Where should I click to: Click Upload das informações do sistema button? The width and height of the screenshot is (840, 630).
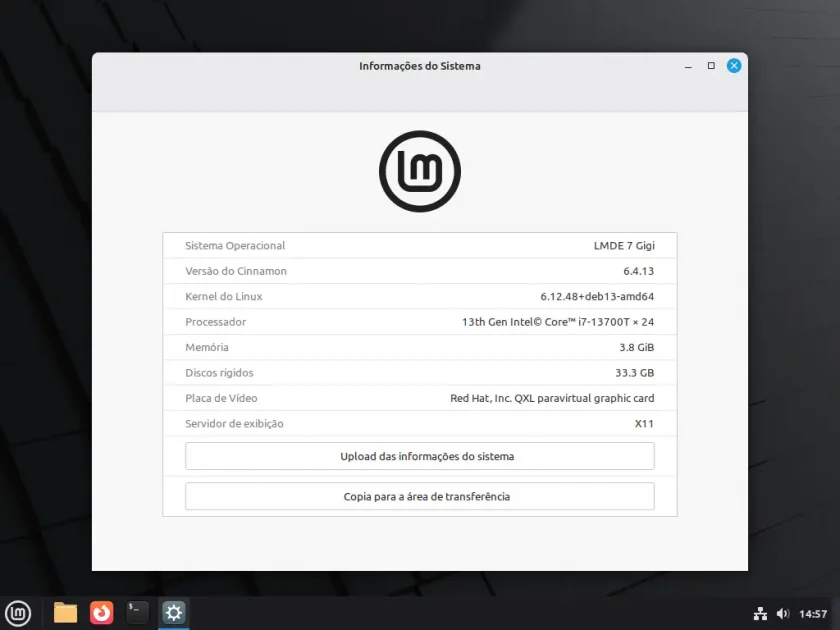pos(420,456)
